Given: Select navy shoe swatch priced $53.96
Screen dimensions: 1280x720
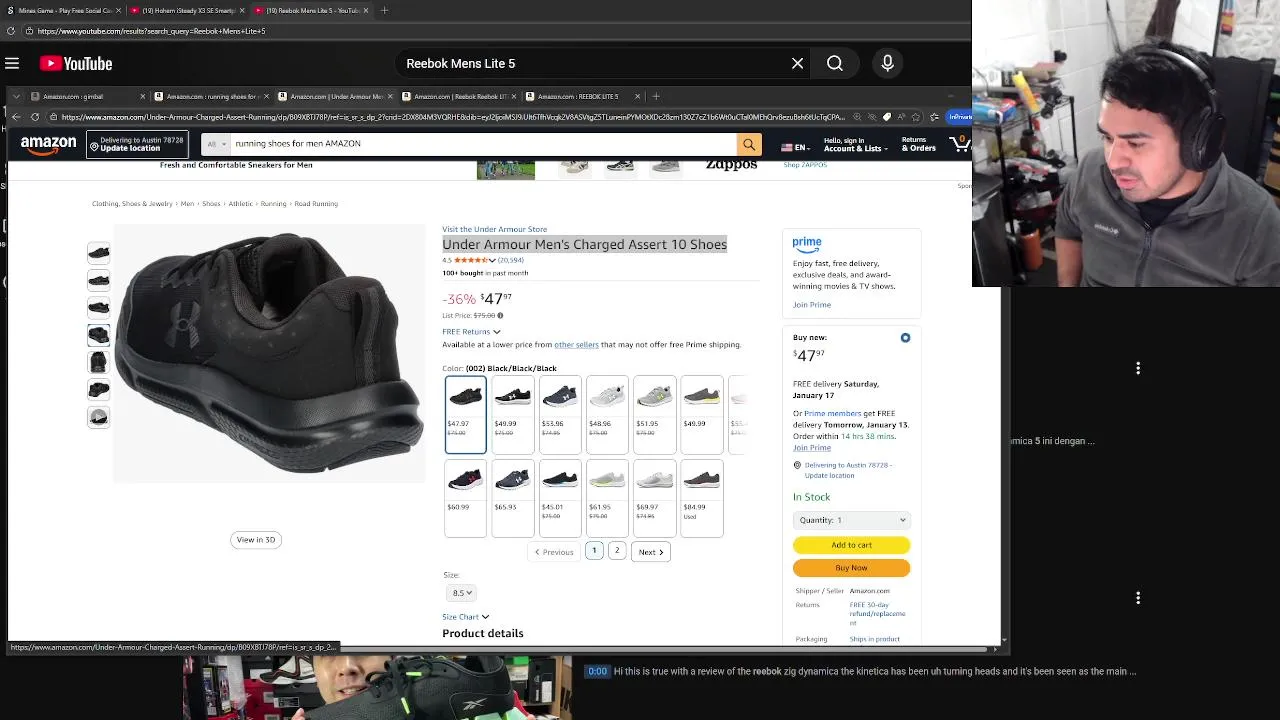Looking at the screenshot, I should (560, 415).
